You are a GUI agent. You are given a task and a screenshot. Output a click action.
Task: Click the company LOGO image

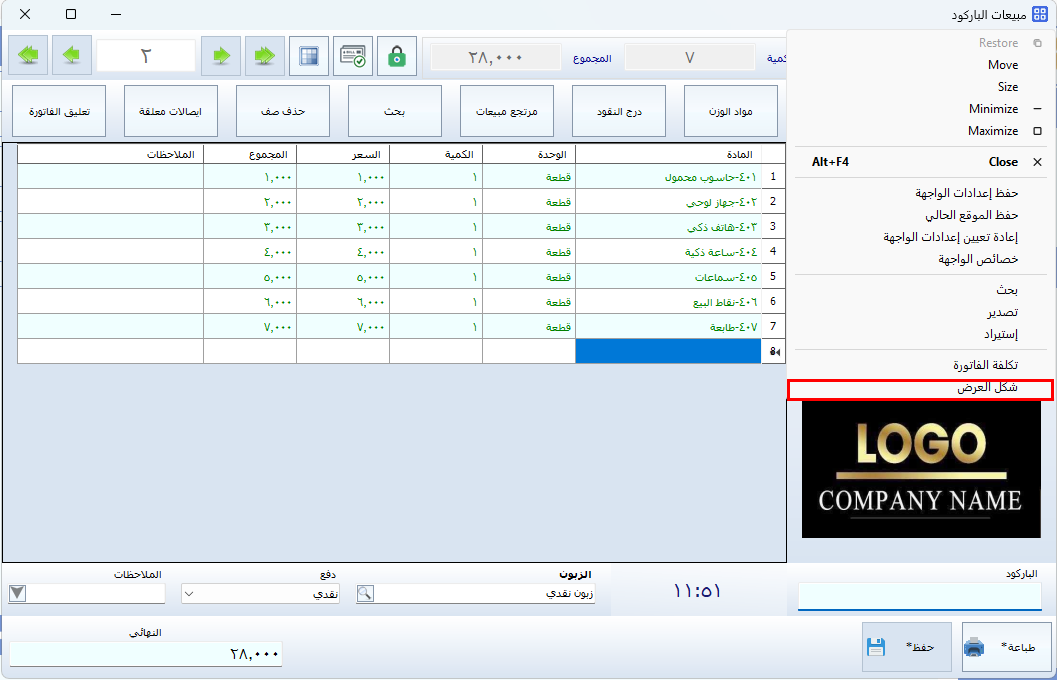[921, 470]
